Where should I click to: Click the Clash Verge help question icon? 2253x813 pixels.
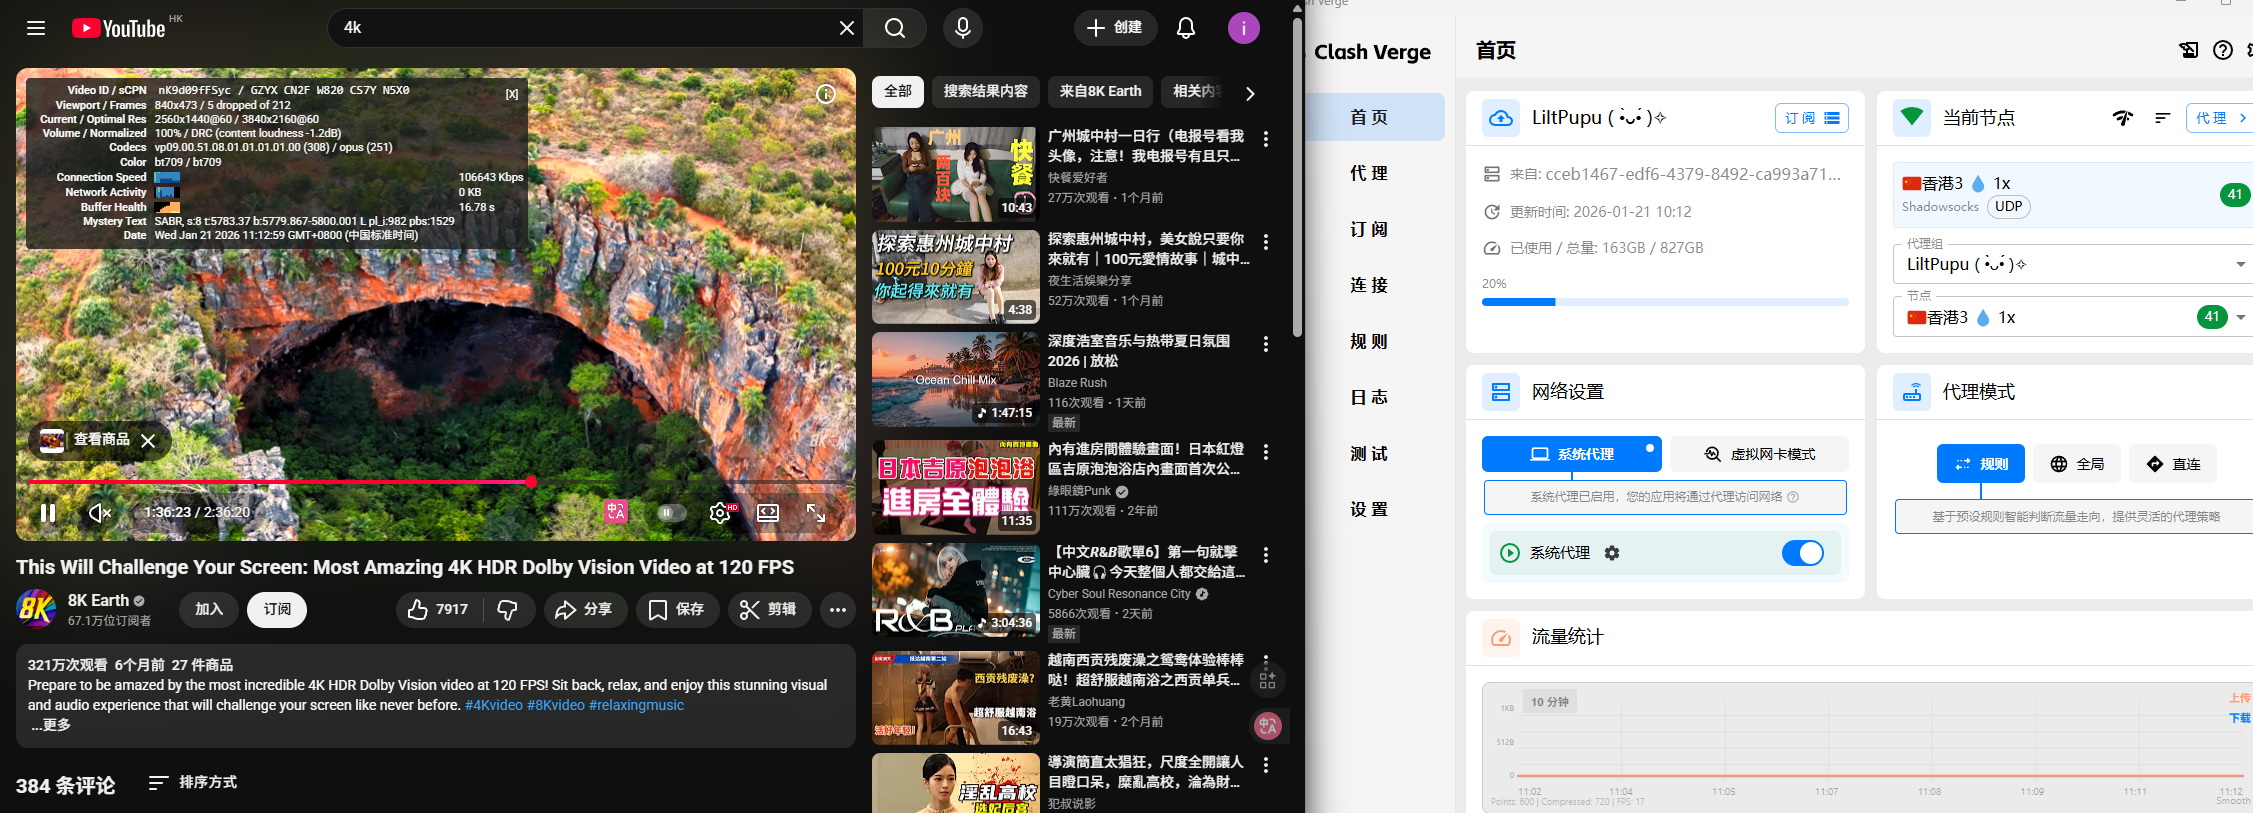click(2222, 50)
